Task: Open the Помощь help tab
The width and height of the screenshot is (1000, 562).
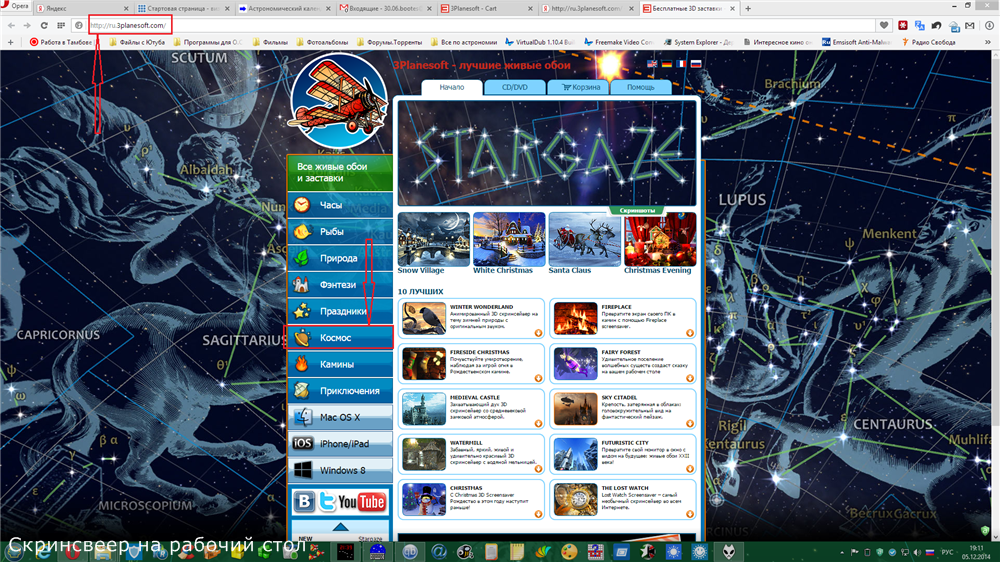Action: click(x=640, y=87)
